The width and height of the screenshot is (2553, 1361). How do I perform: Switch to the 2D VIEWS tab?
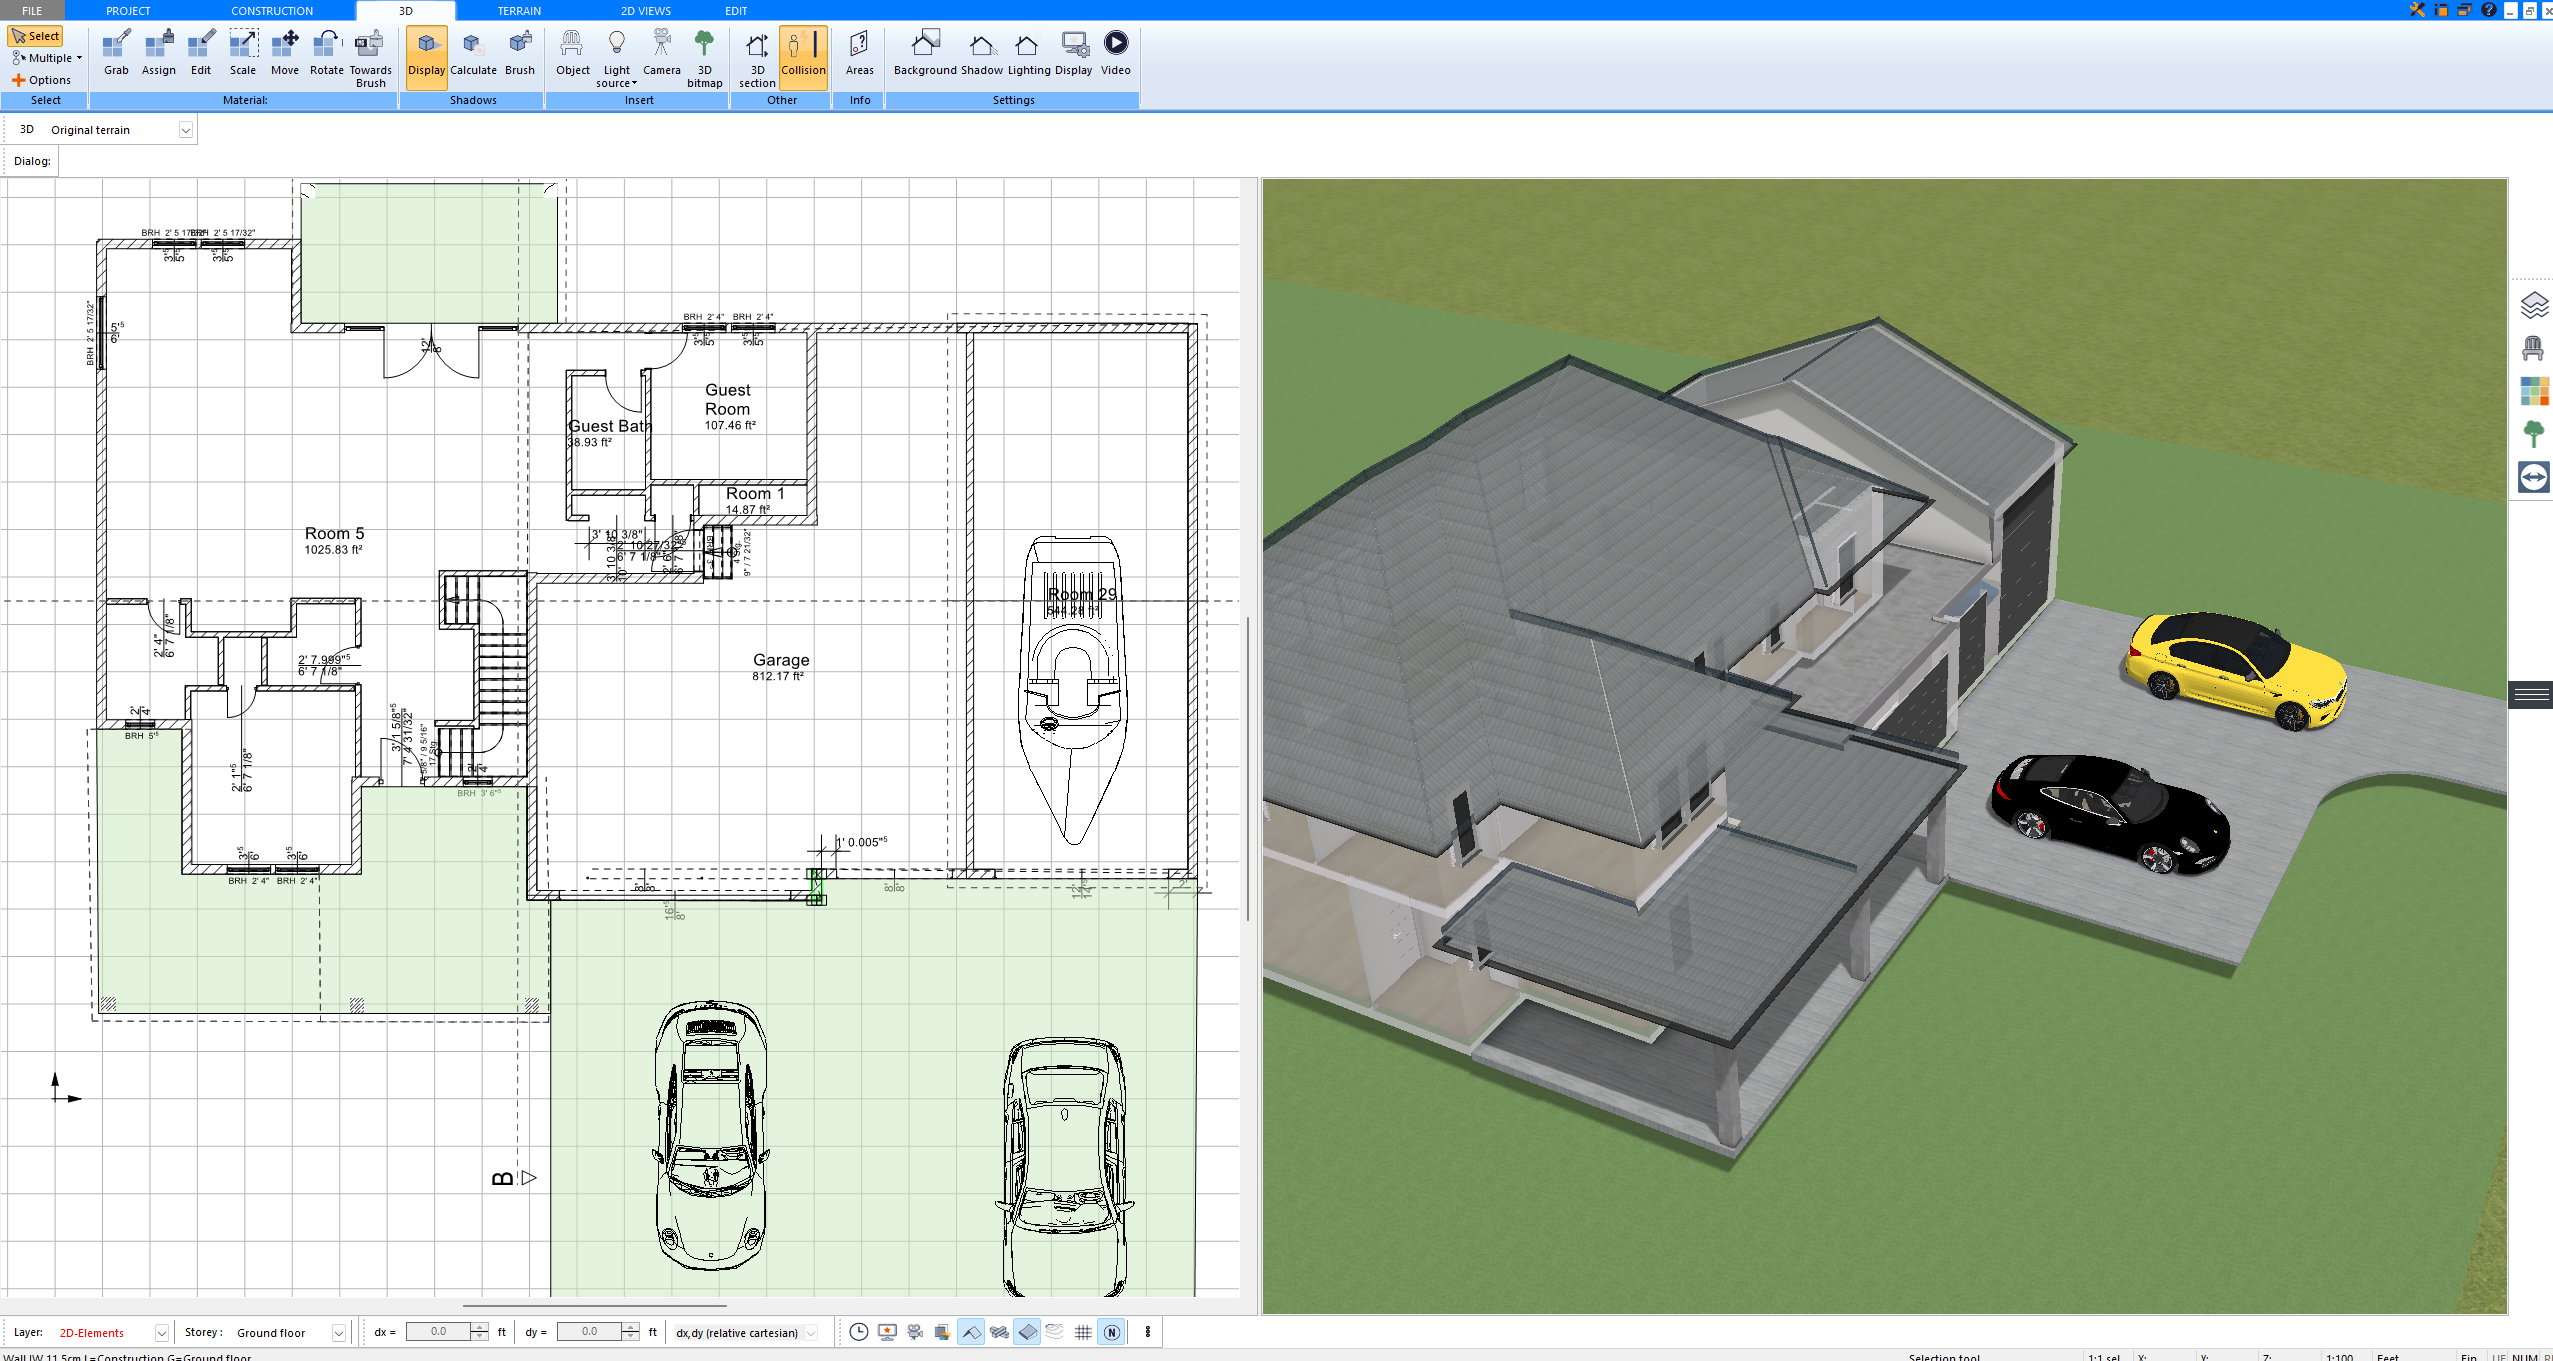[645, 11]
